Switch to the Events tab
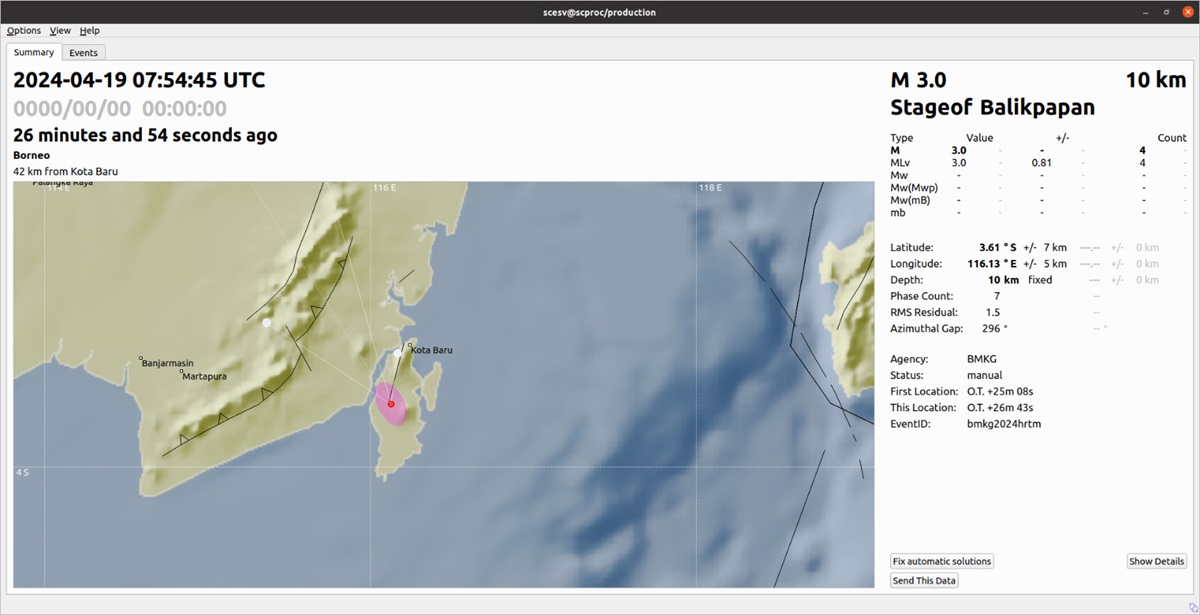 83,53
